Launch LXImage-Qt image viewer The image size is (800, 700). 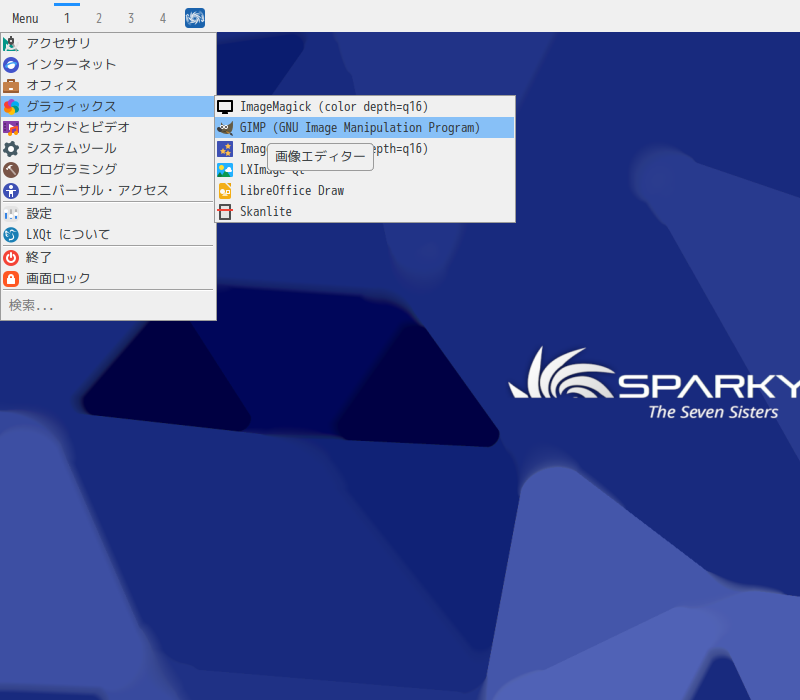click(365, 169)
